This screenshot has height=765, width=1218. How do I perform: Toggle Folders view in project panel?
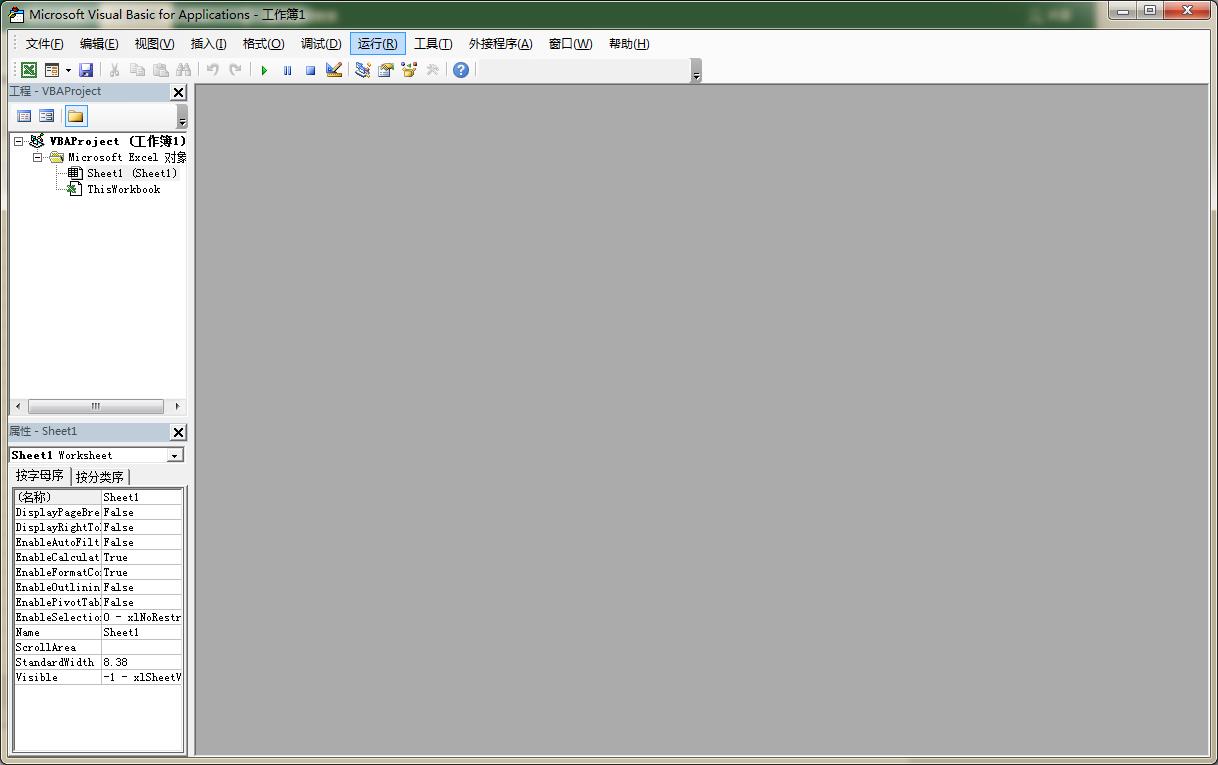pyautogui.click(x=76, y=116)
